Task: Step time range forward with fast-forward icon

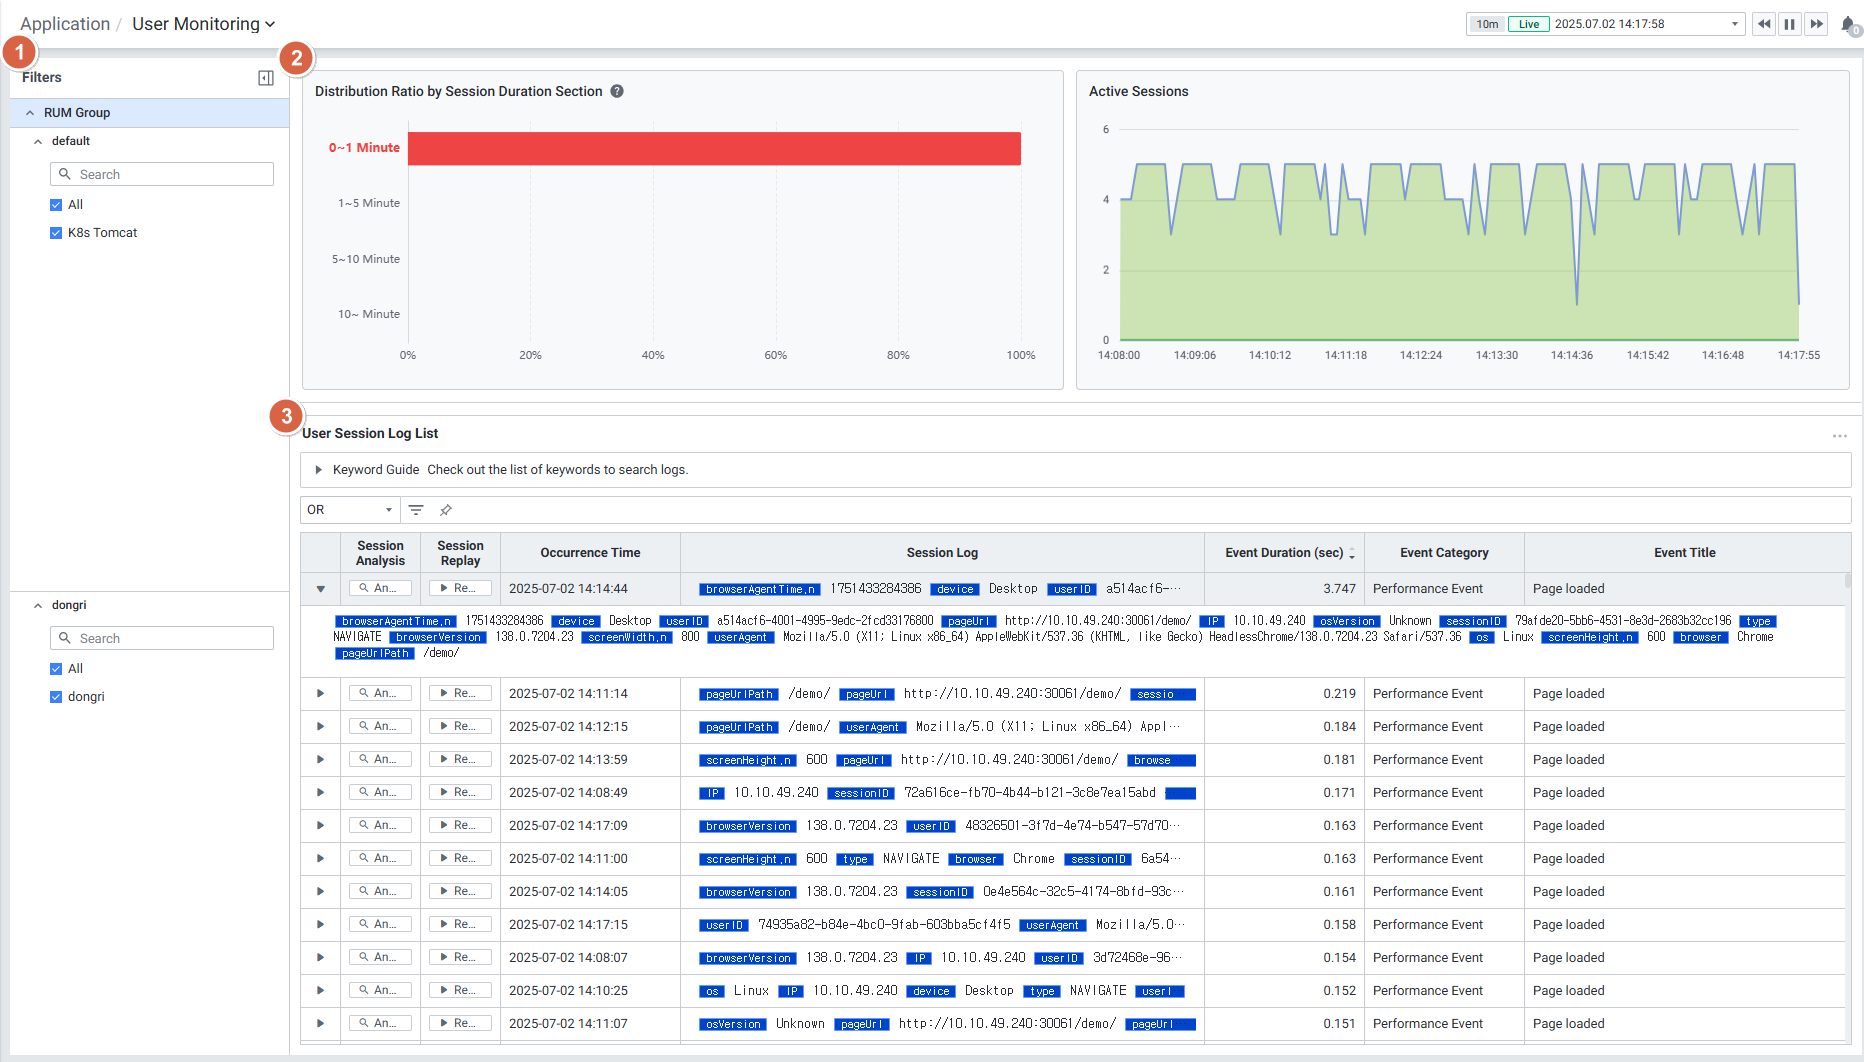Action: pyautogui.click(x=1817, y=24)
